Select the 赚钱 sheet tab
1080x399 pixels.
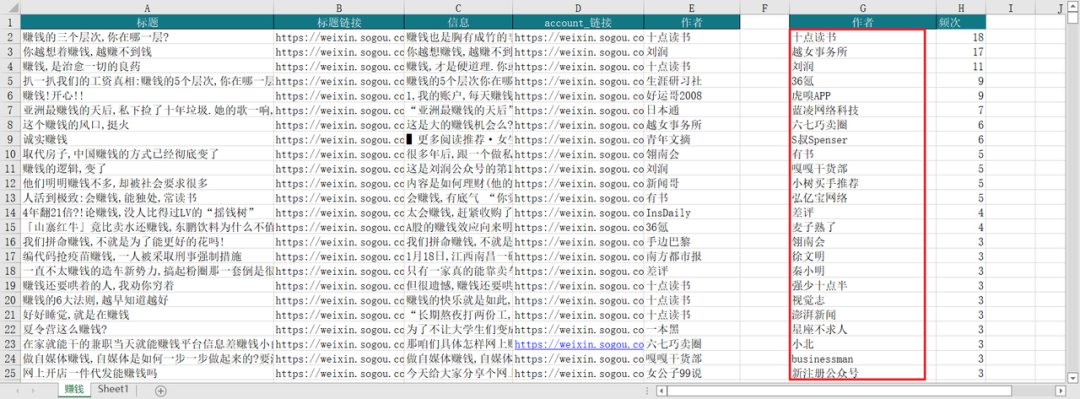pos(74,390)
